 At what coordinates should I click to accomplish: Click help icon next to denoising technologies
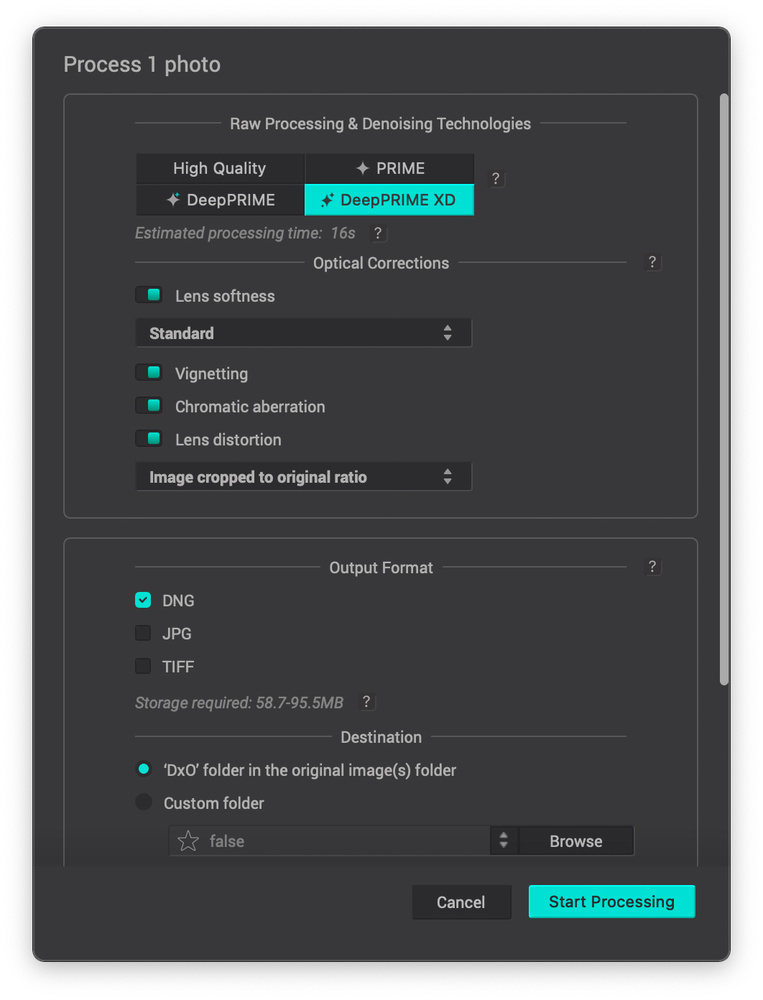496,179
